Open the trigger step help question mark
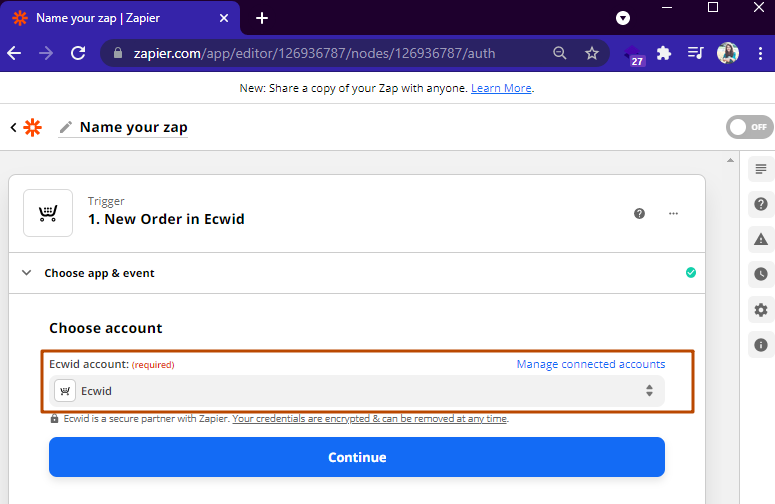This screenshot has height=504, width=775. (639, 213)
